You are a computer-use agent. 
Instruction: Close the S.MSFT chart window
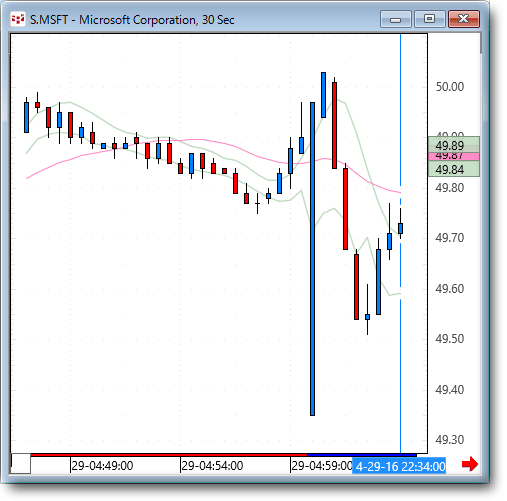[x=464, y=19]
